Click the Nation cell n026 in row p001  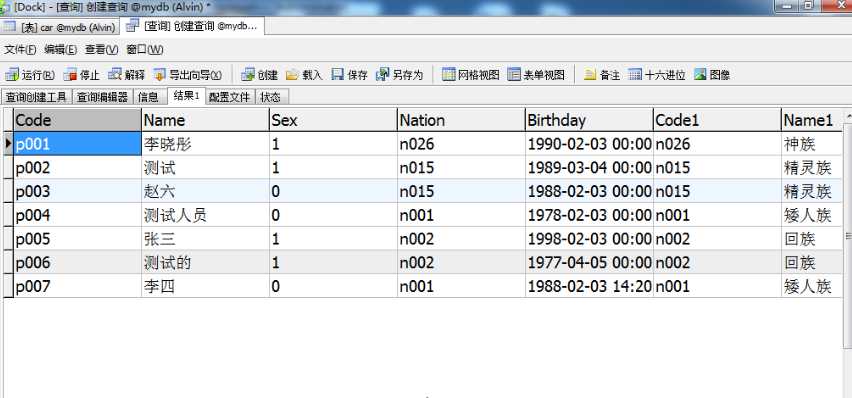tap(461, 144)
